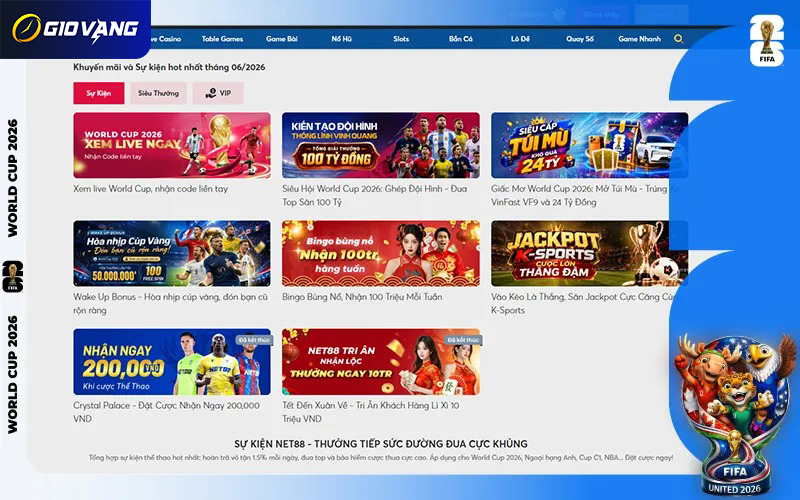Click paragraph starting 'Tổng hợp sự kiện thể thao hot nhất'
Image resolution: width=800 pixels, height=500 pixels.
[381, 458]
